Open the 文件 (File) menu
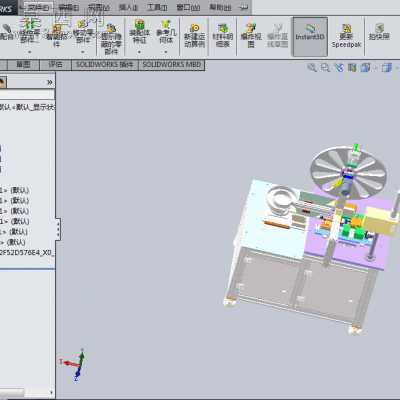Viewport: 400px width, 400px height. pyautogui.click(x=38, y=7)
